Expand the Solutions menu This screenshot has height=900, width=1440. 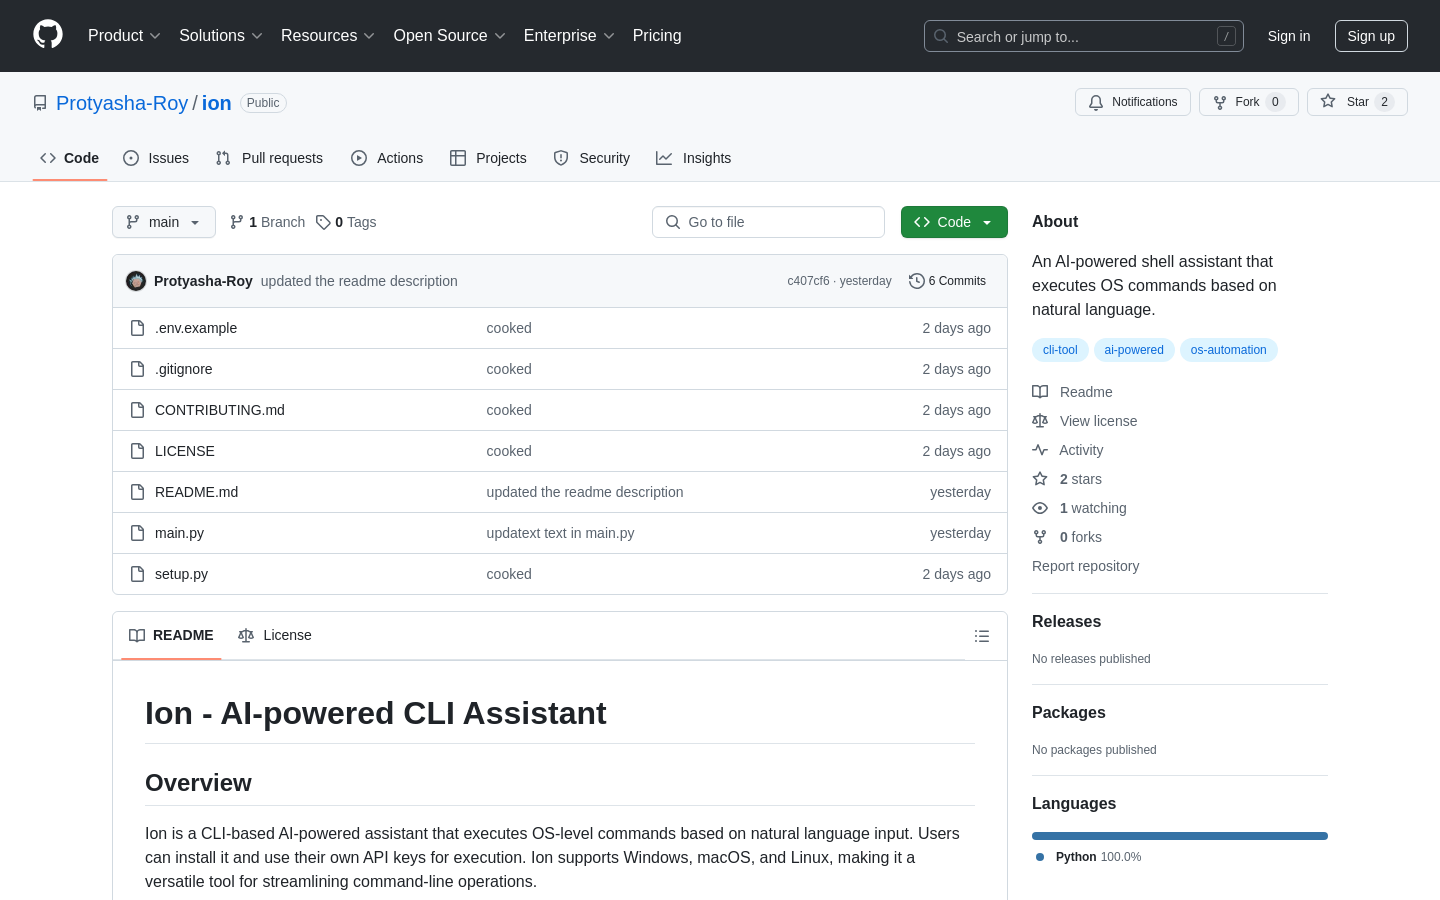[x=221, y=36]
